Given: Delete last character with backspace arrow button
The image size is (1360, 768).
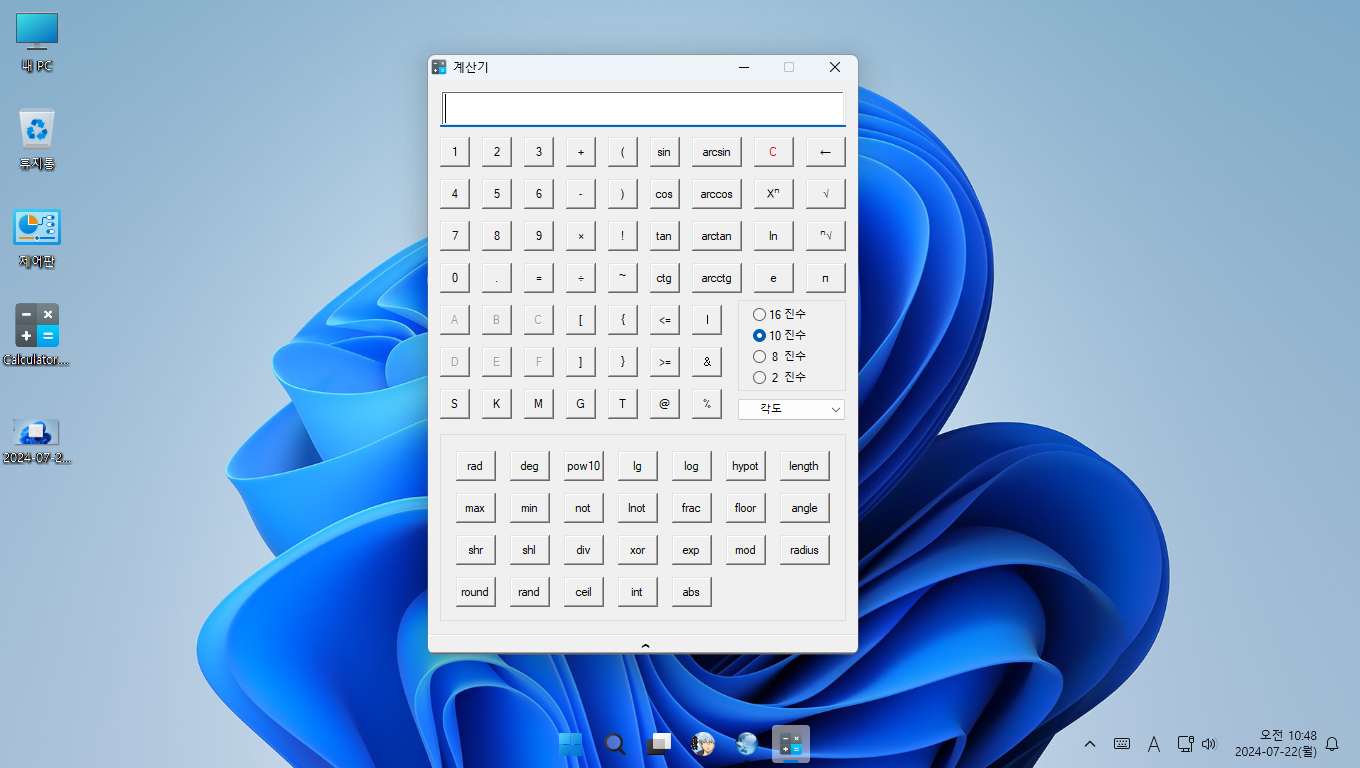Looking at the screenshot, I should tap(825, 152).
